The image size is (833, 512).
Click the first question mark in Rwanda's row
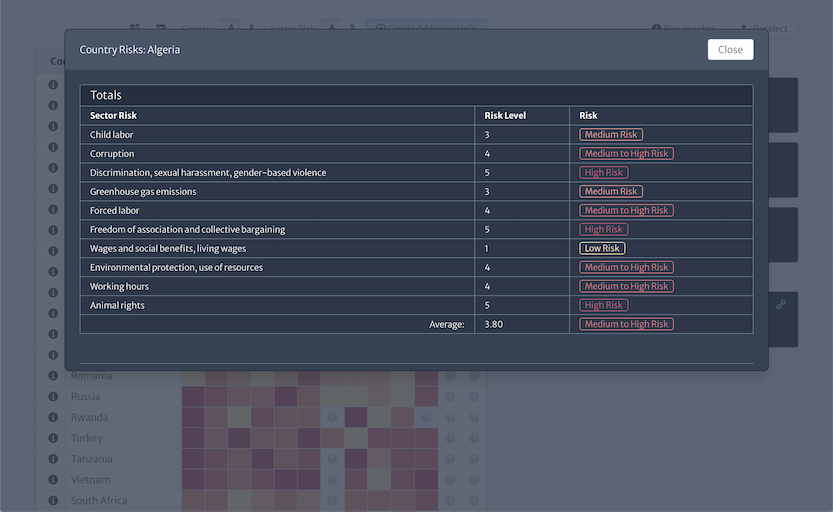[x=332, y=417]
